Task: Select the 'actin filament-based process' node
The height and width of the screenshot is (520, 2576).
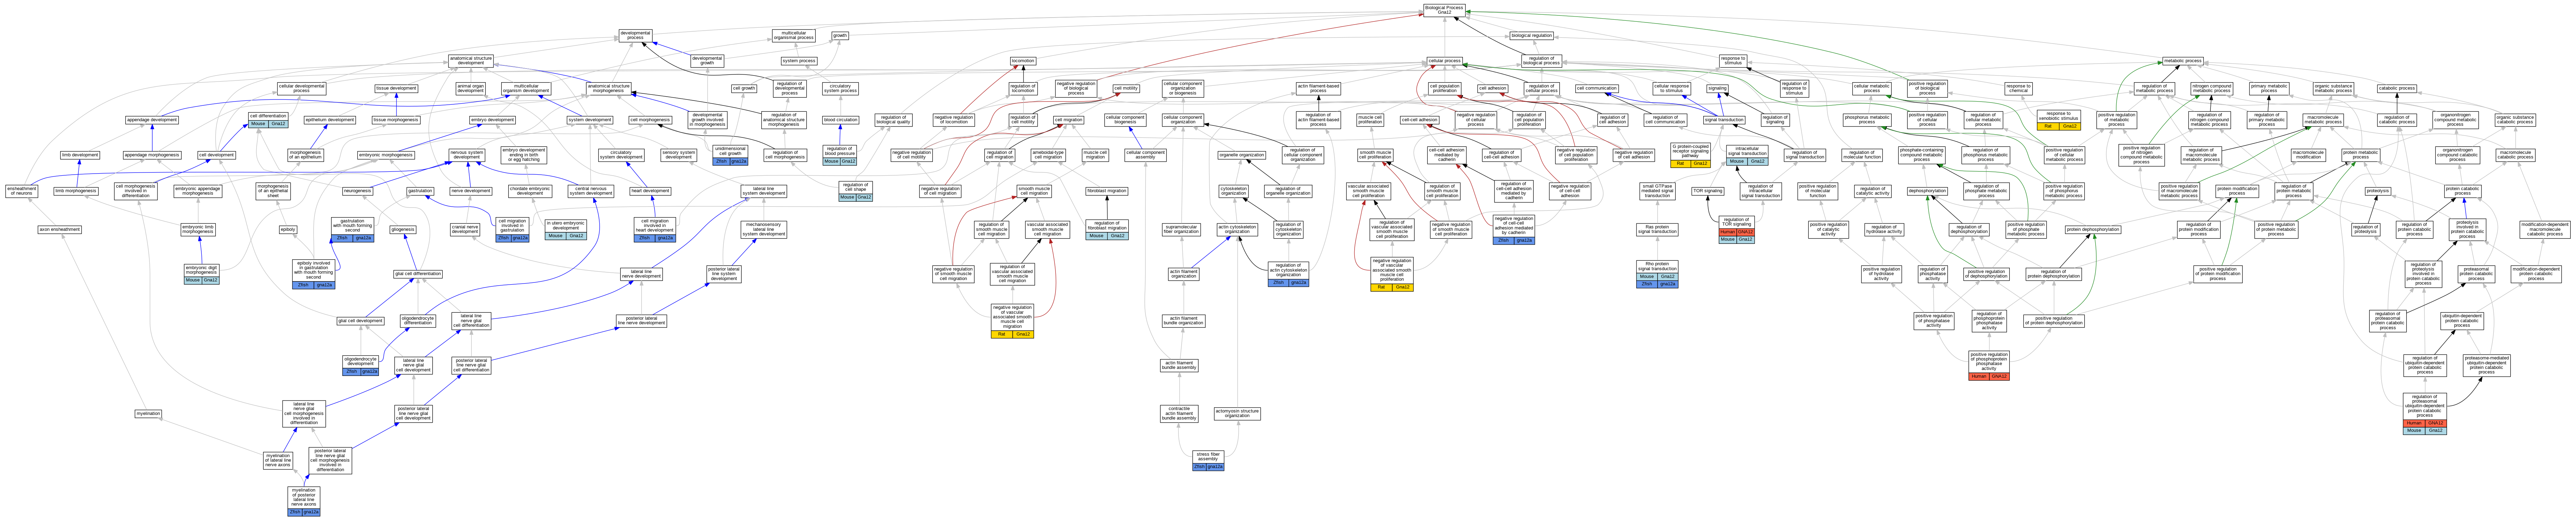Action: (x=1318, y=88)
